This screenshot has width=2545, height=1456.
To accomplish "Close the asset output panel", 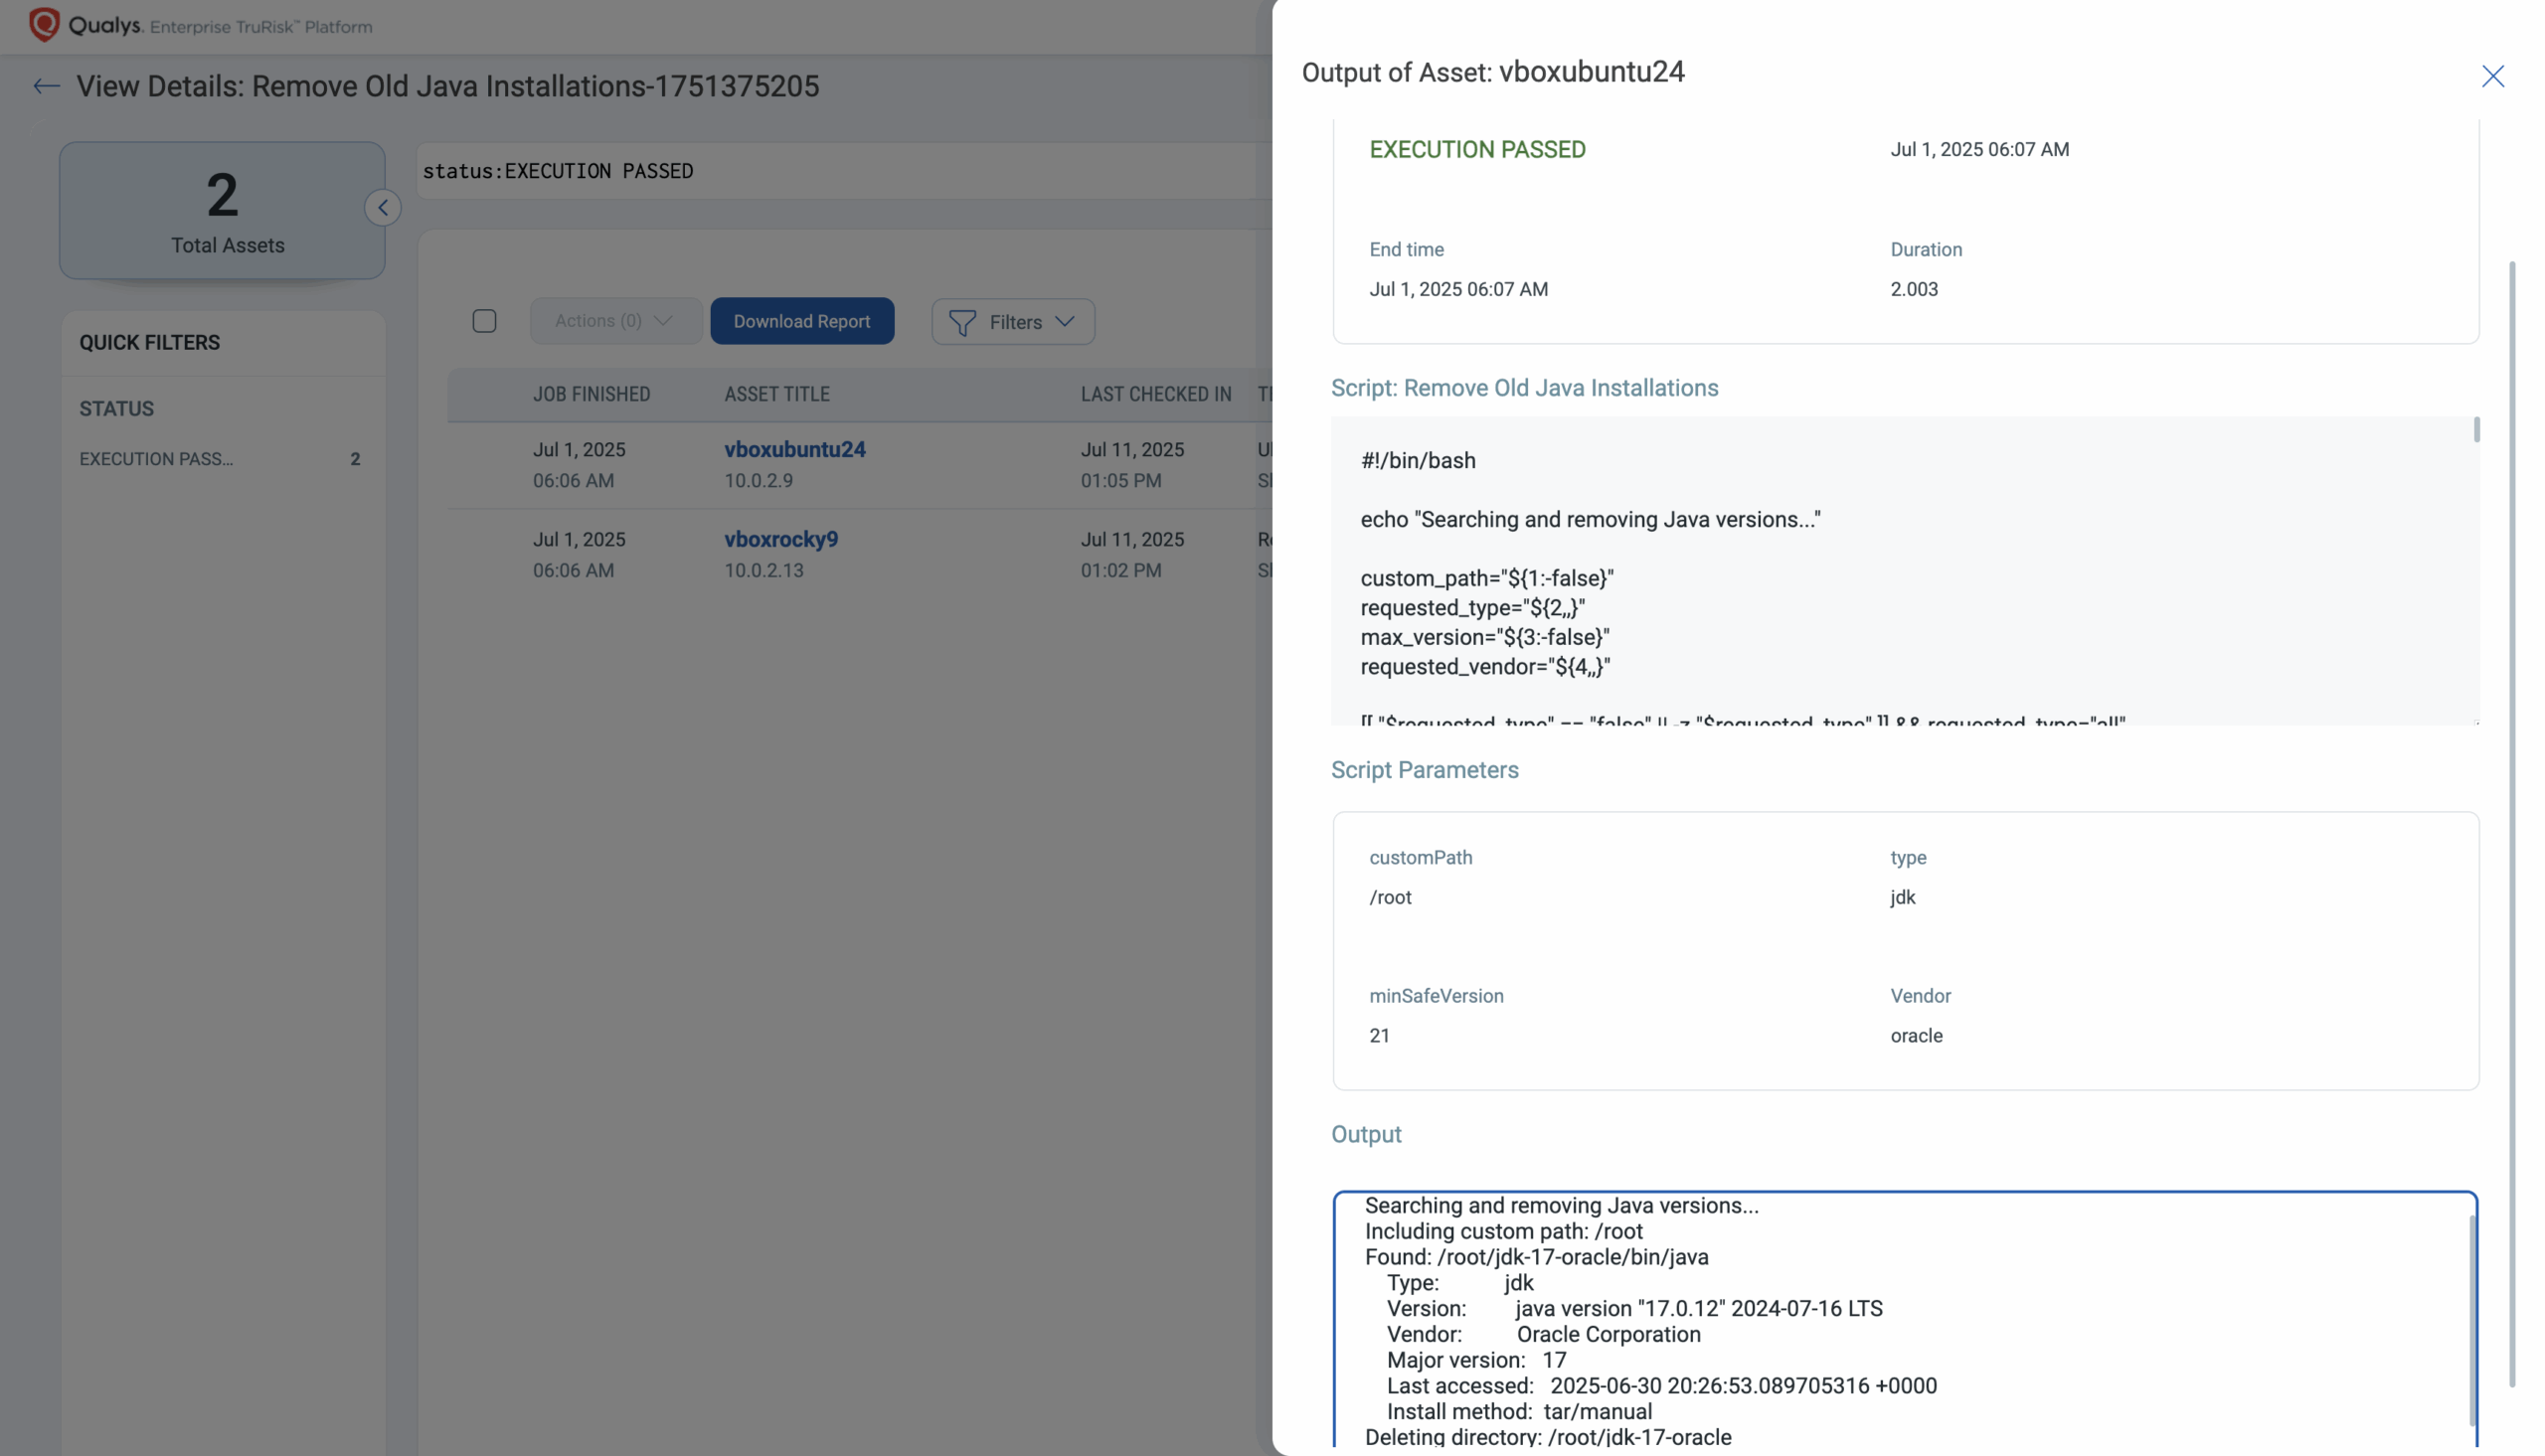I will [x=2492, y=76].
